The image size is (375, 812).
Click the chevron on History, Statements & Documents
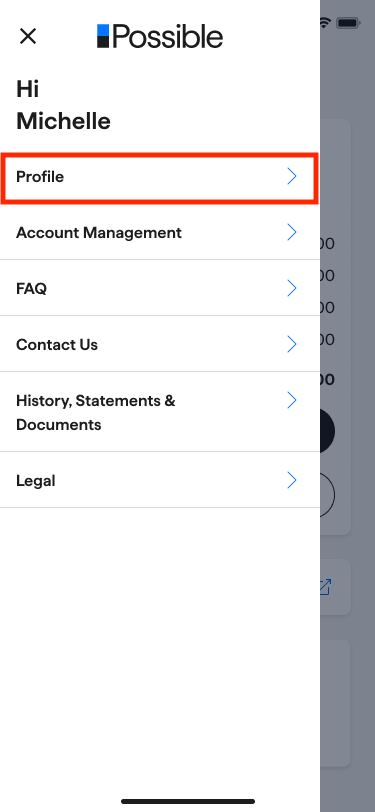tap(292, 400)
